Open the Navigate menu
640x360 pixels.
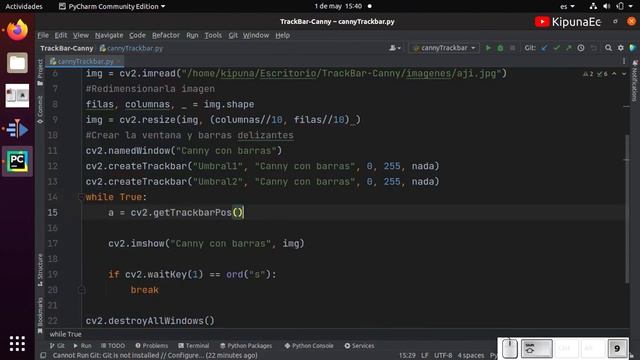click(109, 35)
